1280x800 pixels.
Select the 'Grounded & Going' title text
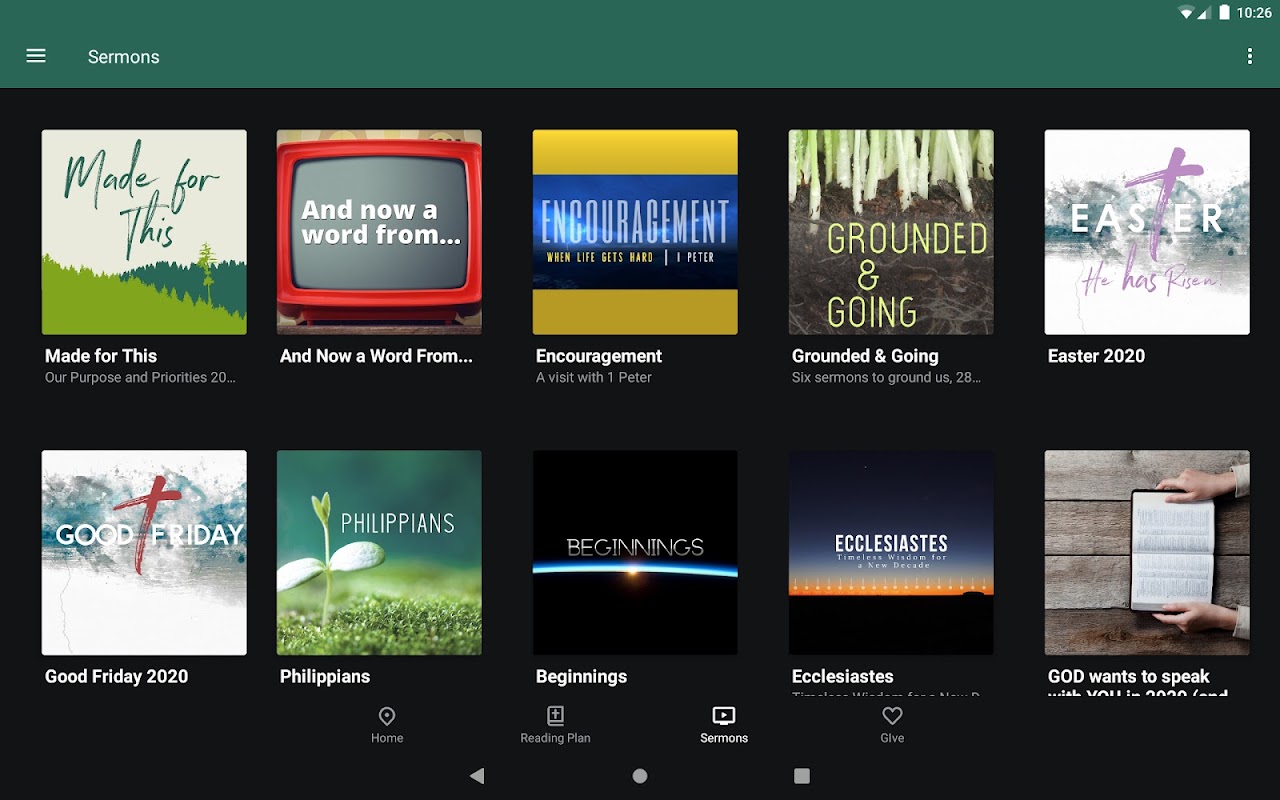point(865,356)
